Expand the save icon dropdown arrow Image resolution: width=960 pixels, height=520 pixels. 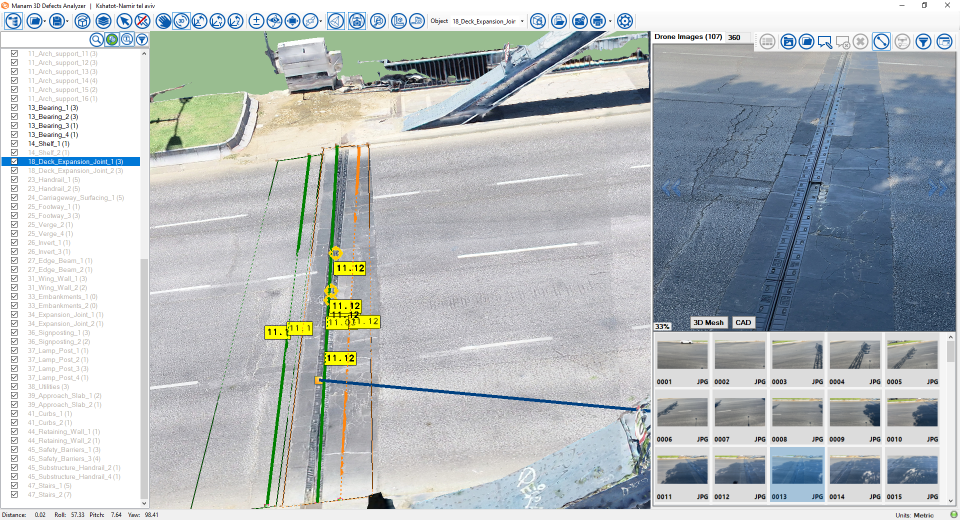(x=67, y=21)
